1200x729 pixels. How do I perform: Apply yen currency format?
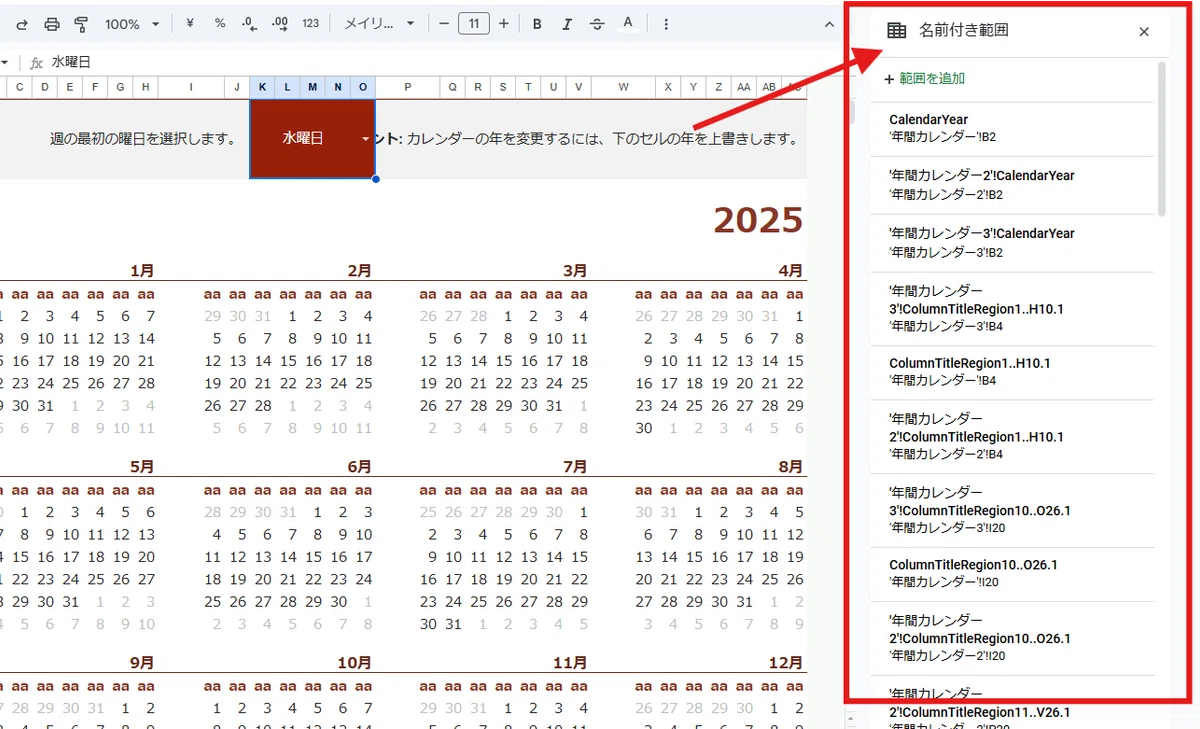(x=190, y=23)
